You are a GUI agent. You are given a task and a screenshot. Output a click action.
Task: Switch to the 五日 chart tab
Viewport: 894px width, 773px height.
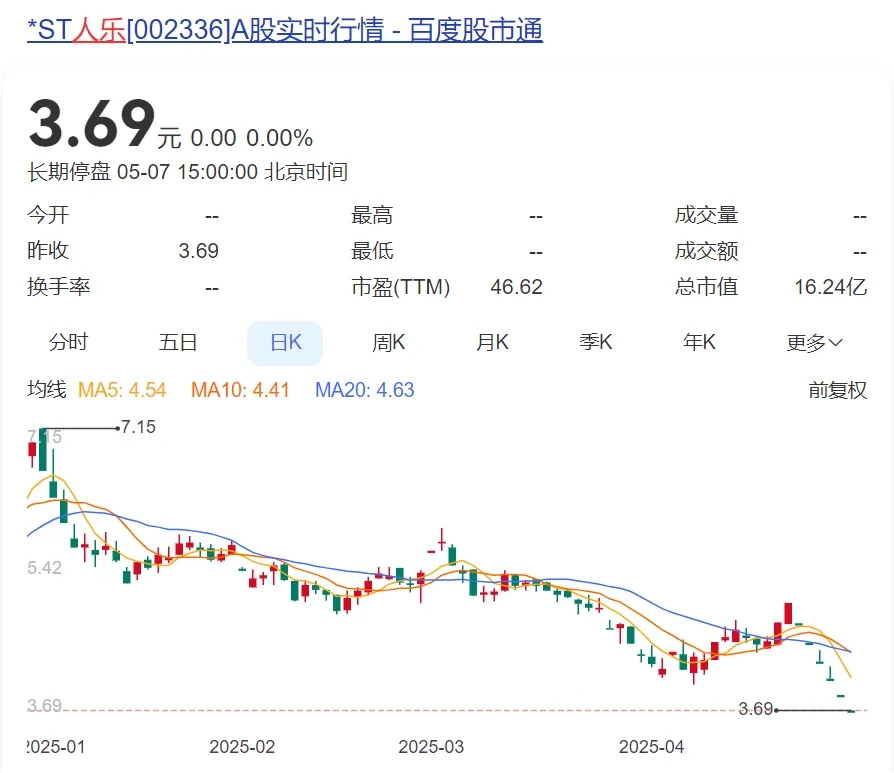(178, 343)
